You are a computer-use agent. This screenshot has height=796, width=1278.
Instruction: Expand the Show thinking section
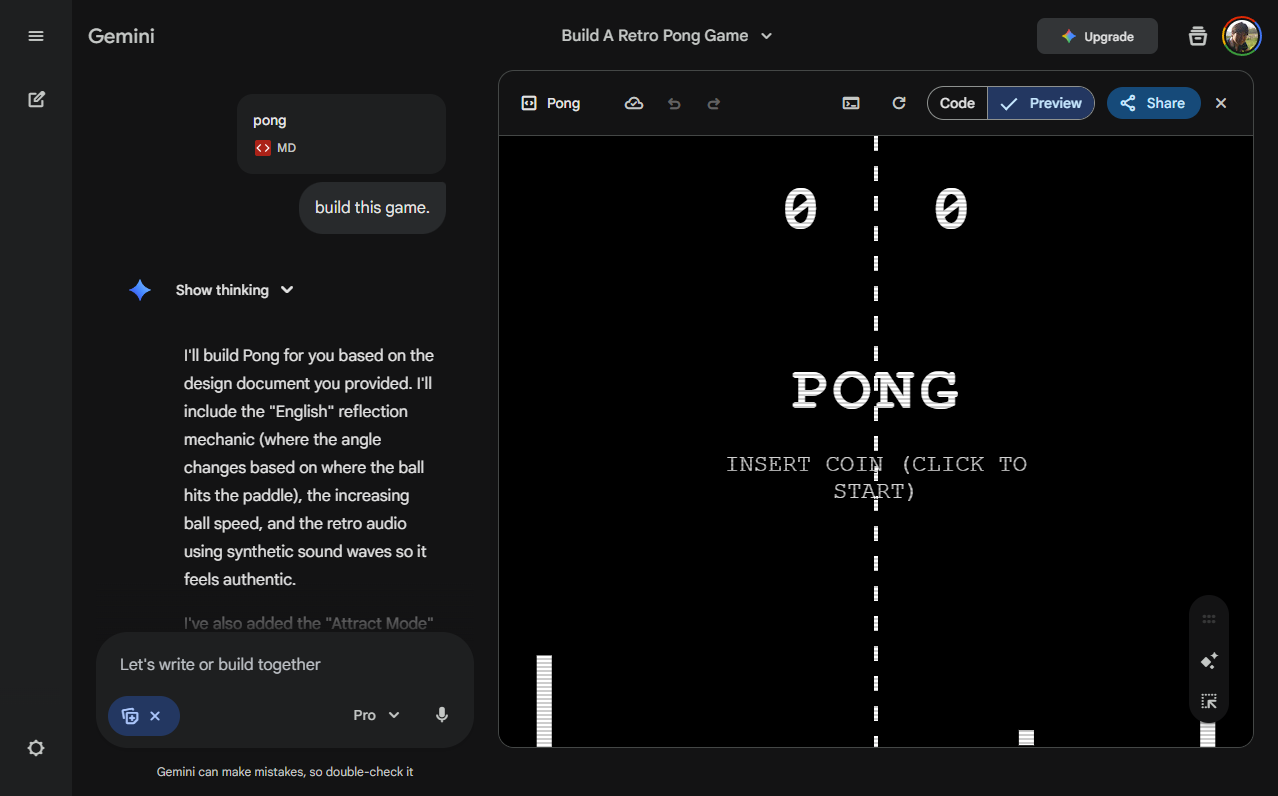(235, 290)
